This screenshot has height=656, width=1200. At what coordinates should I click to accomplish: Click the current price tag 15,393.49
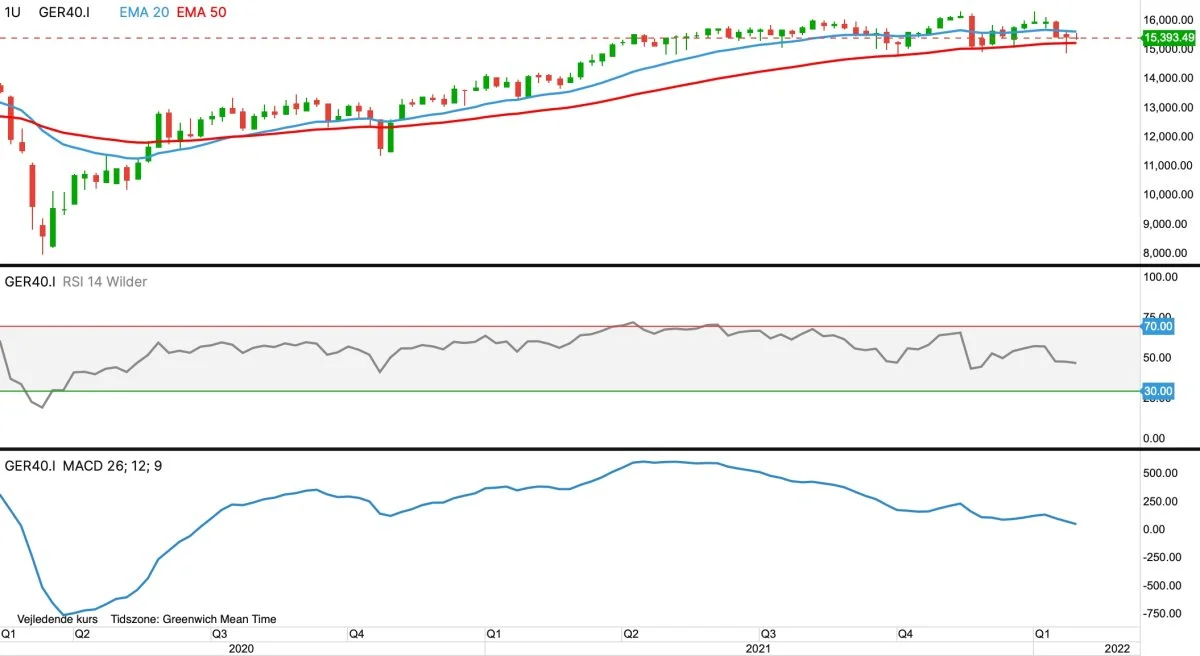[x=1169, y=38]
